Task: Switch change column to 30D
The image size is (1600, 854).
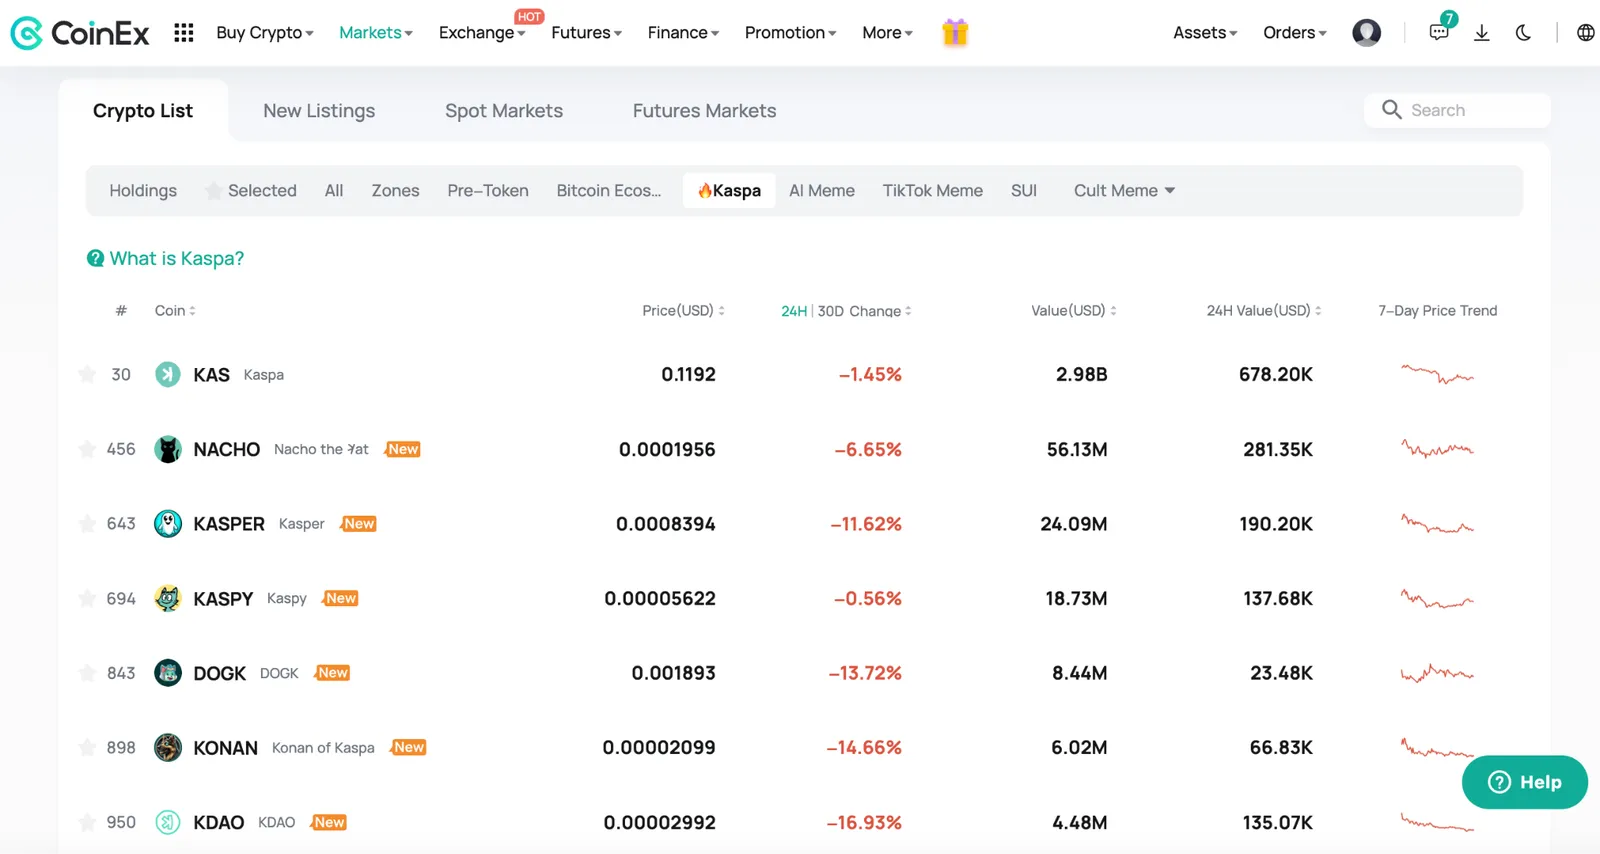Action: click(x=831, y=311)
